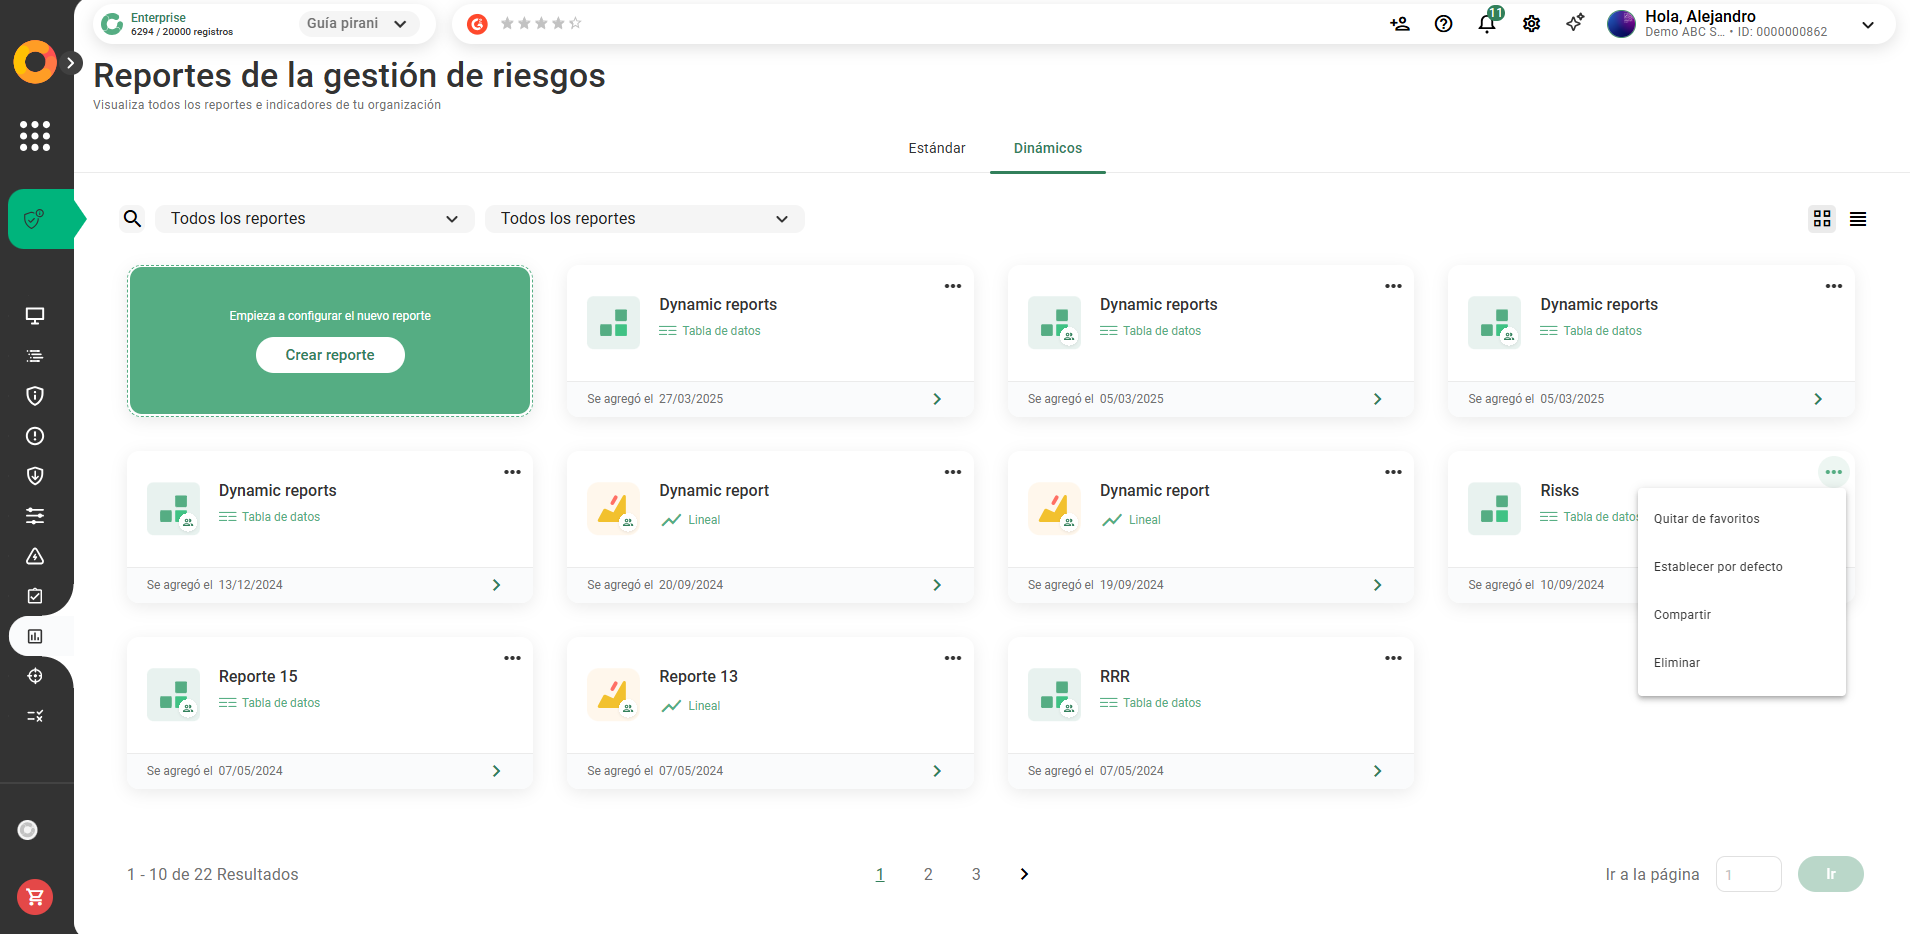Switch to the Estándar tab
The width and height of the screenshot is (1910, 934).
click(936, 148)
